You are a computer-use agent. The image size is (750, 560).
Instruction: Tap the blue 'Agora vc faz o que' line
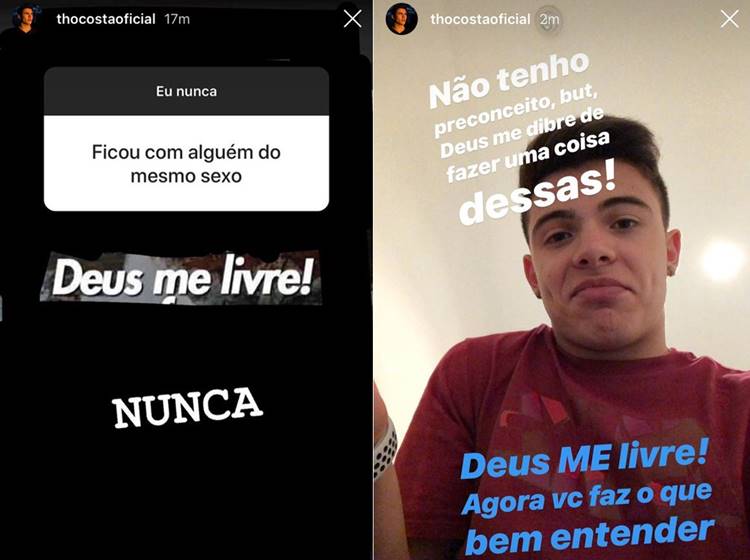click(587, 499)
